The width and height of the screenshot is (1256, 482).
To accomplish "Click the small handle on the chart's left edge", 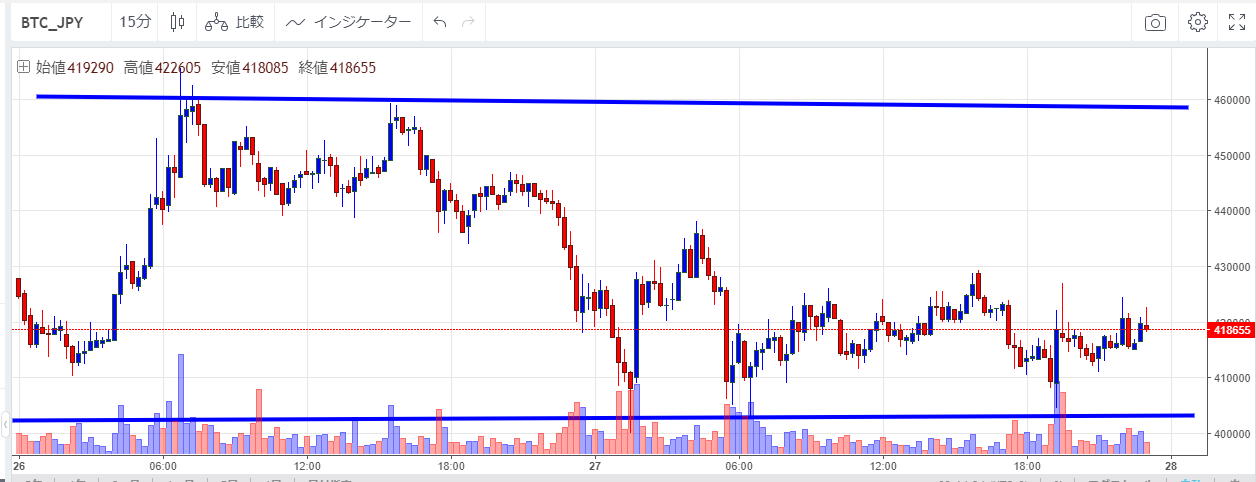I will 5,420.
